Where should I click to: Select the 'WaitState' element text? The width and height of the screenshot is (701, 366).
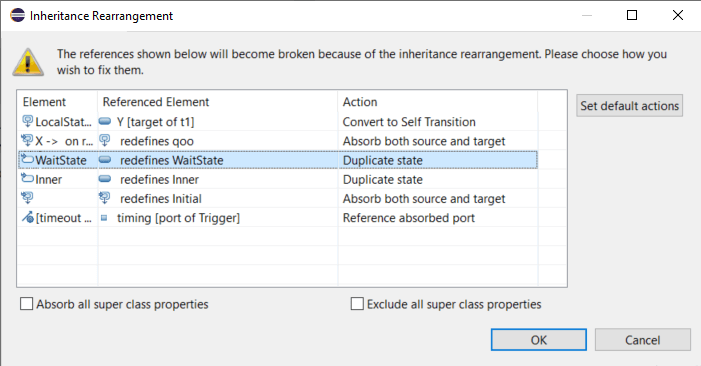(61, 160)
